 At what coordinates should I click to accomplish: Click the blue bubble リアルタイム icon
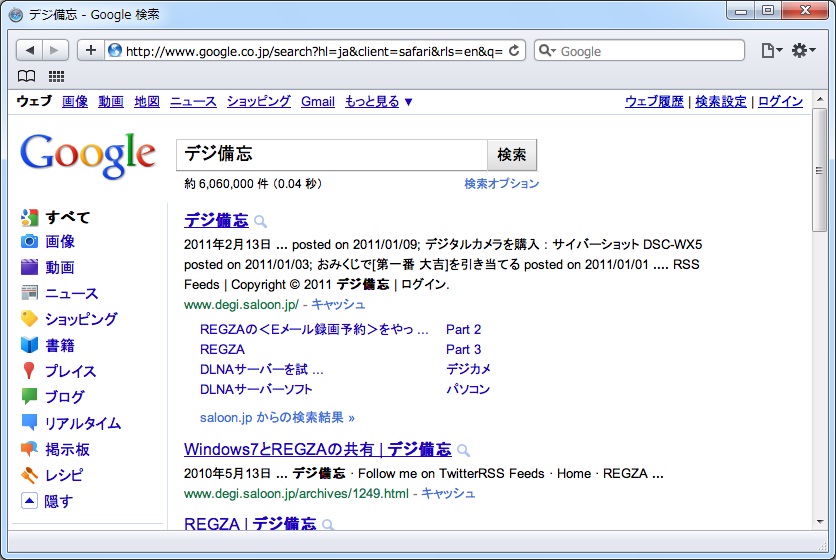click(30, 422)
